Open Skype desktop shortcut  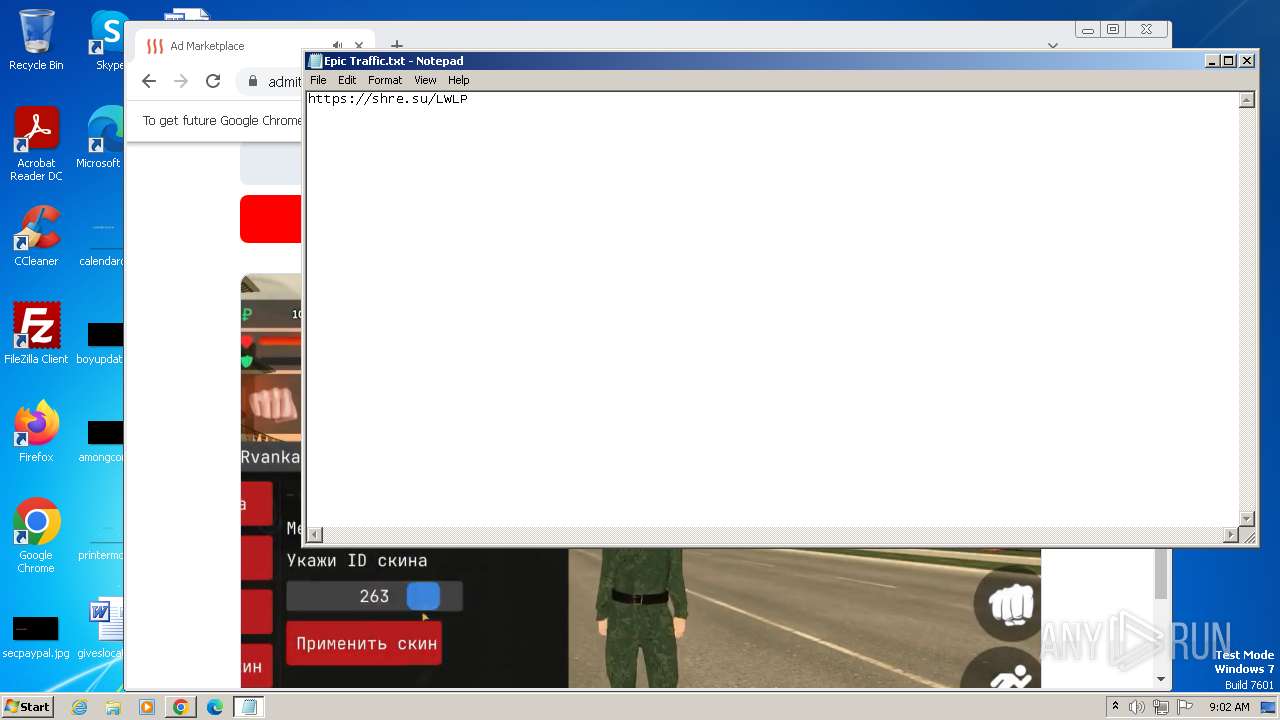pos(108,40)
